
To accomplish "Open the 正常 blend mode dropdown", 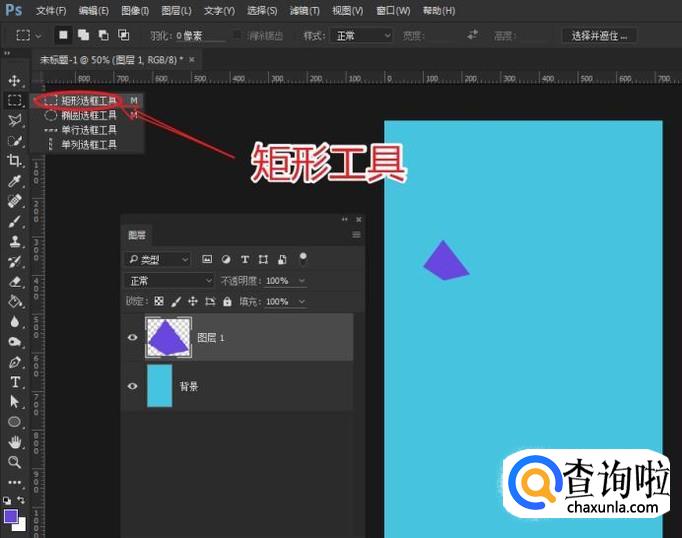I will (170, 281).
